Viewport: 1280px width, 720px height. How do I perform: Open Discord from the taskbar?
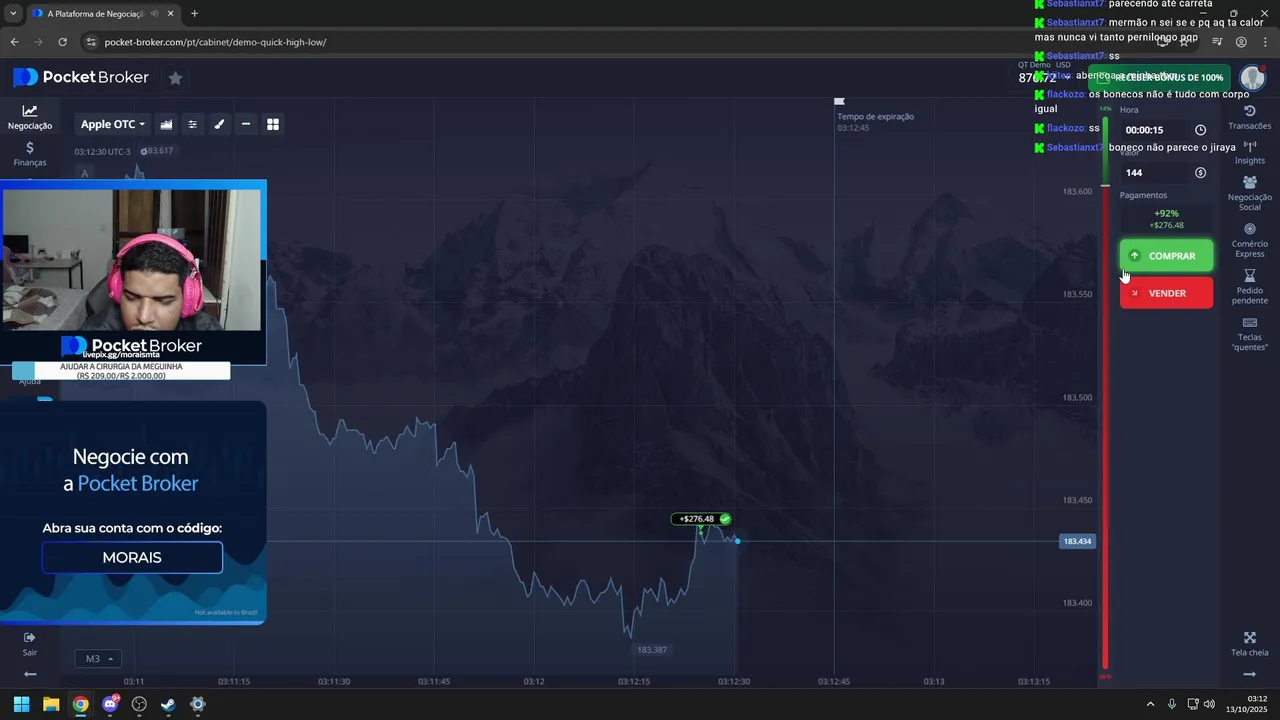tap(110, 704)
